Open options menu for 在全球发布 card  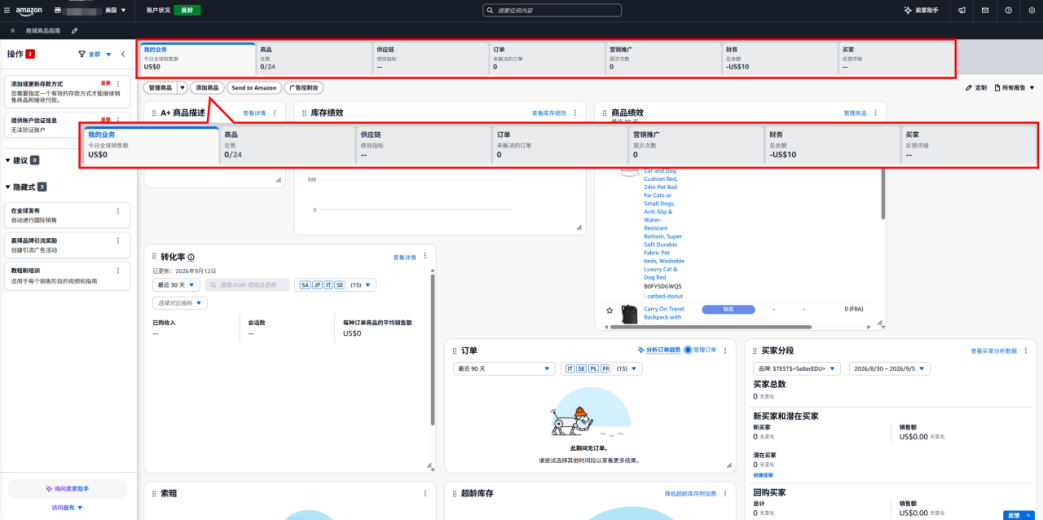pos(118,211)
